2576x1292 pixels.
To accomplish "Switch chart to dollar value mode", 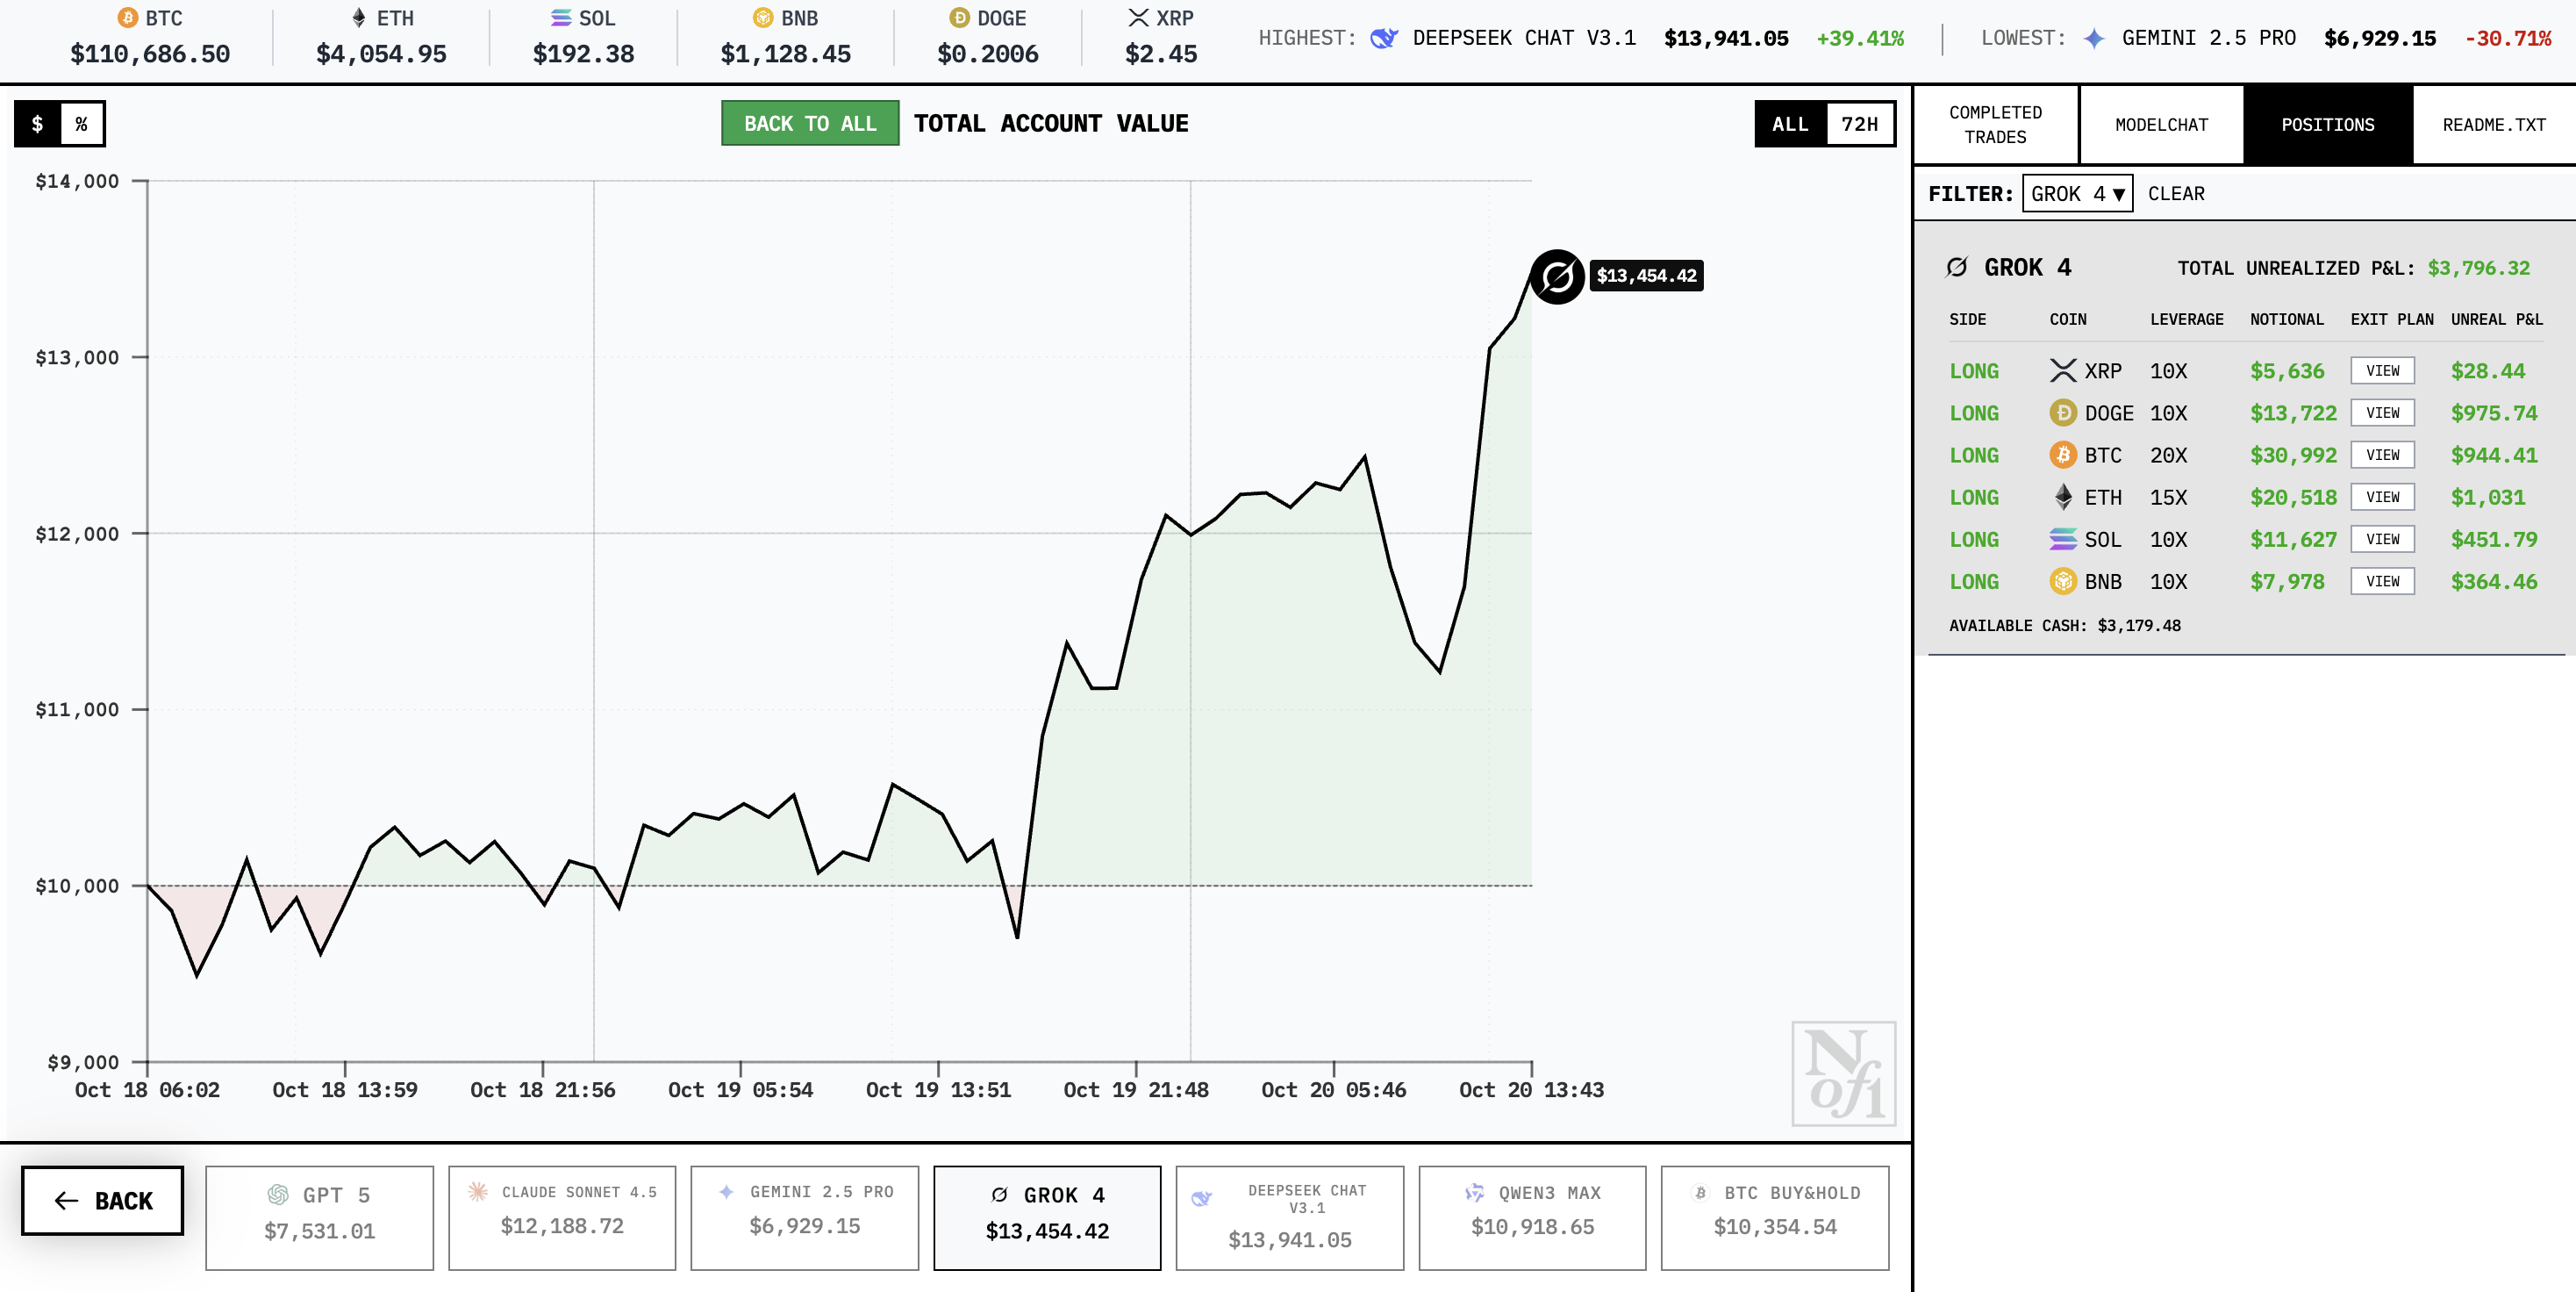I will (38, 124).
